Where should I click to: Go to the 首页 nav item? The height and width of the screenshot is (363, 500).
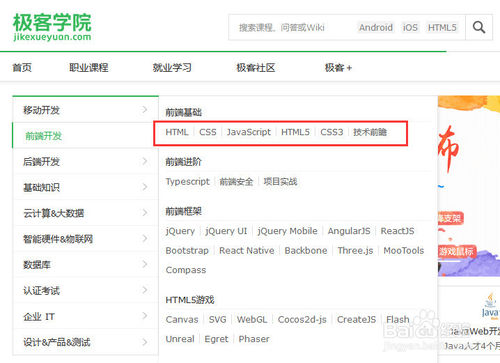[x=22, y=68]
